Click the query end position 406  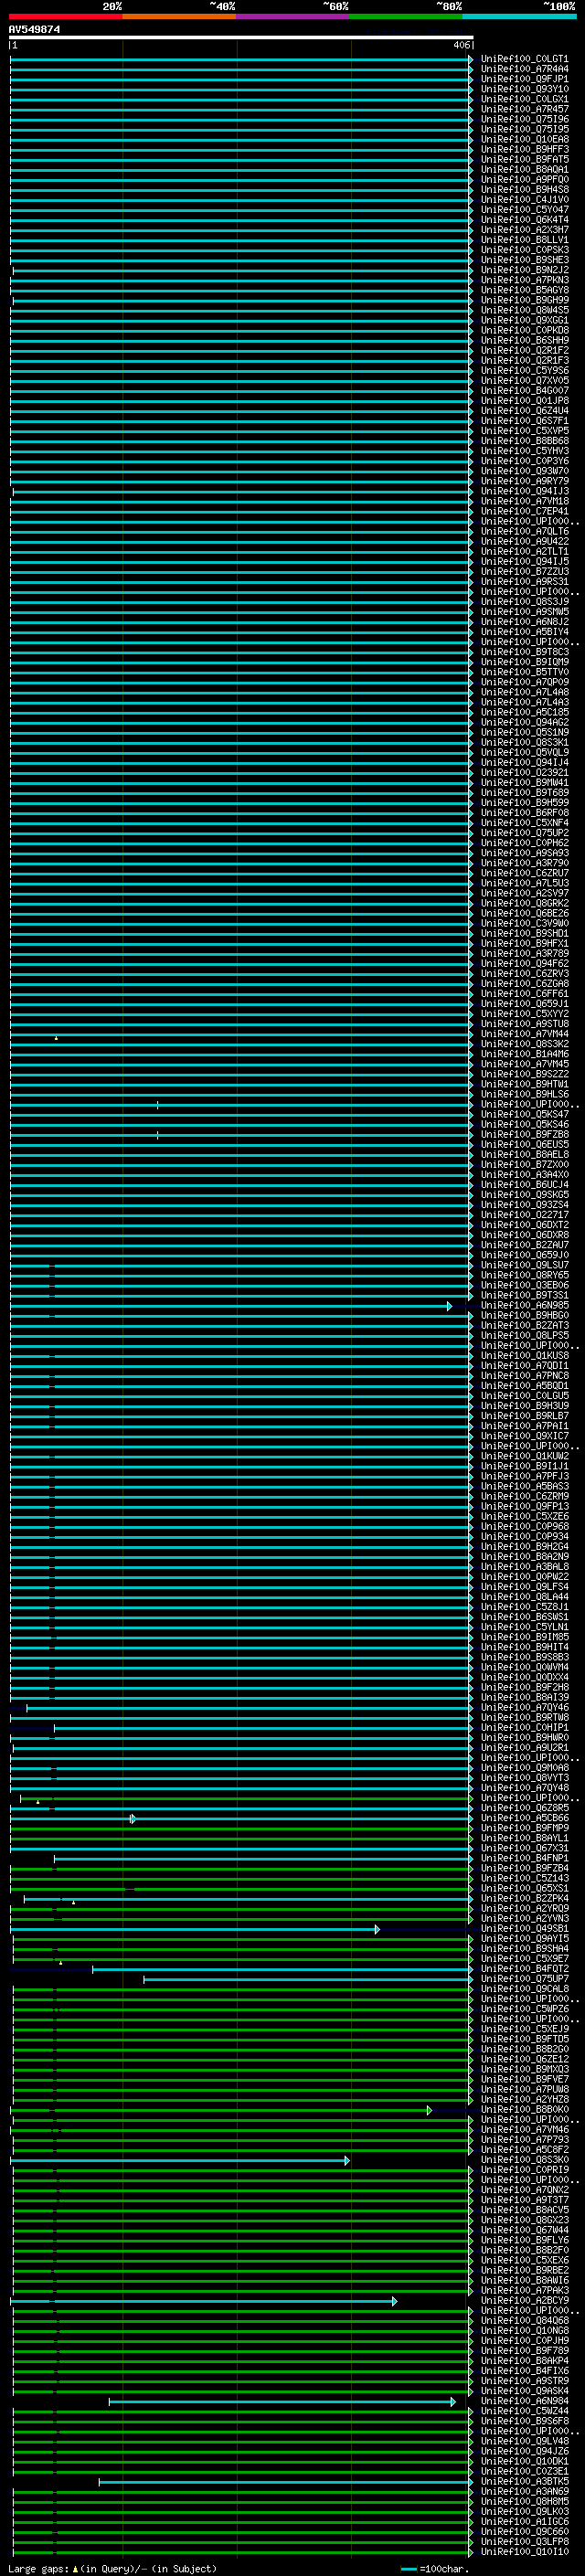461,45
